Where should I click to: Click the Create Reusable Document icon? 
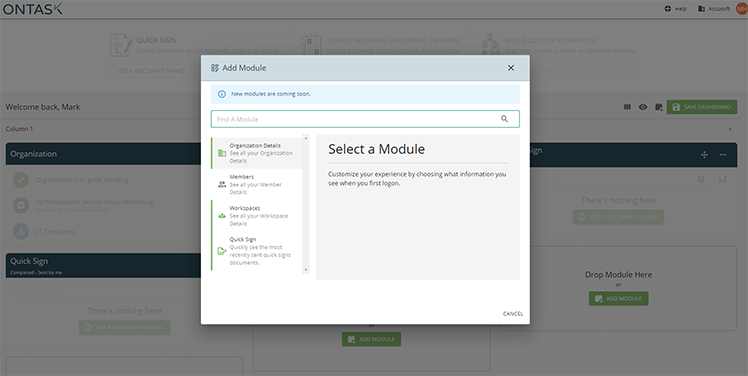pyautogui.click(x=311, y=45)
